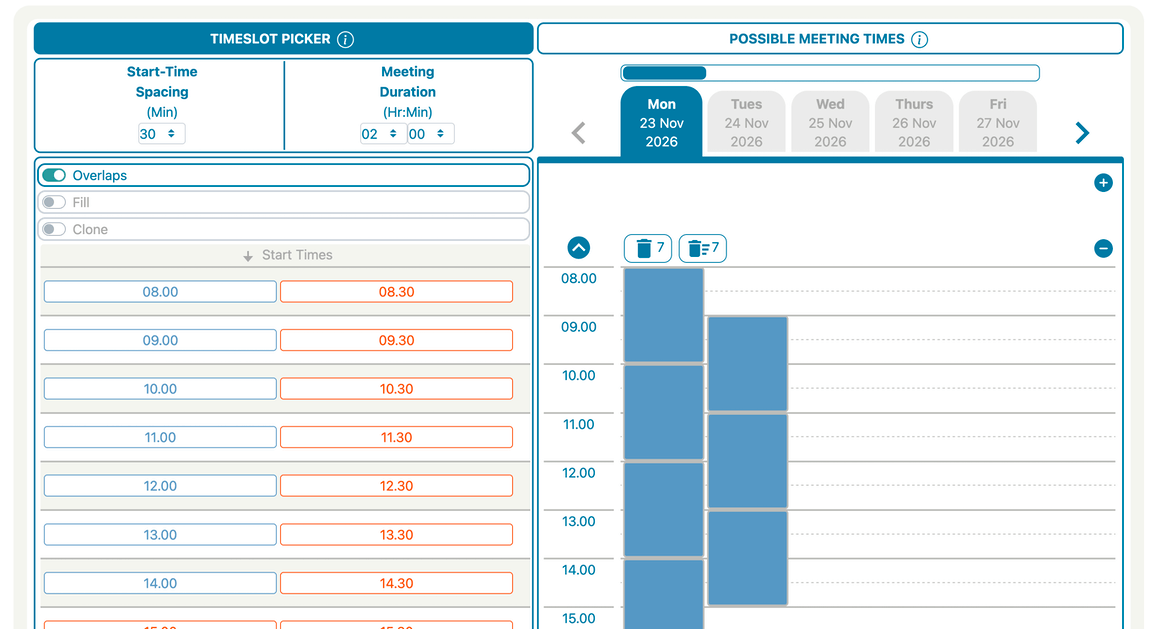
Task: Click the down arrow beside Start Times
Action: tap(248, 256)
